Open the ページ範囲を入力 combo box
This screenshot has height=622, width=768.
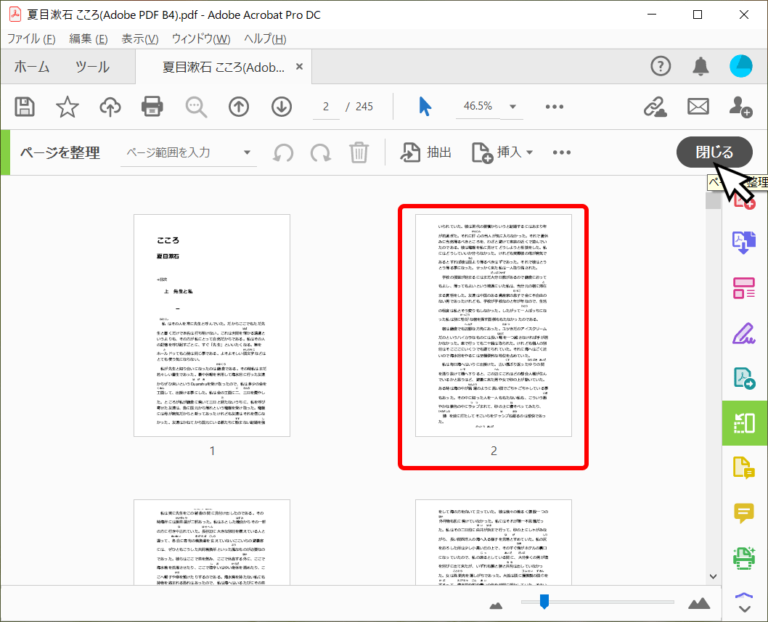189,152
